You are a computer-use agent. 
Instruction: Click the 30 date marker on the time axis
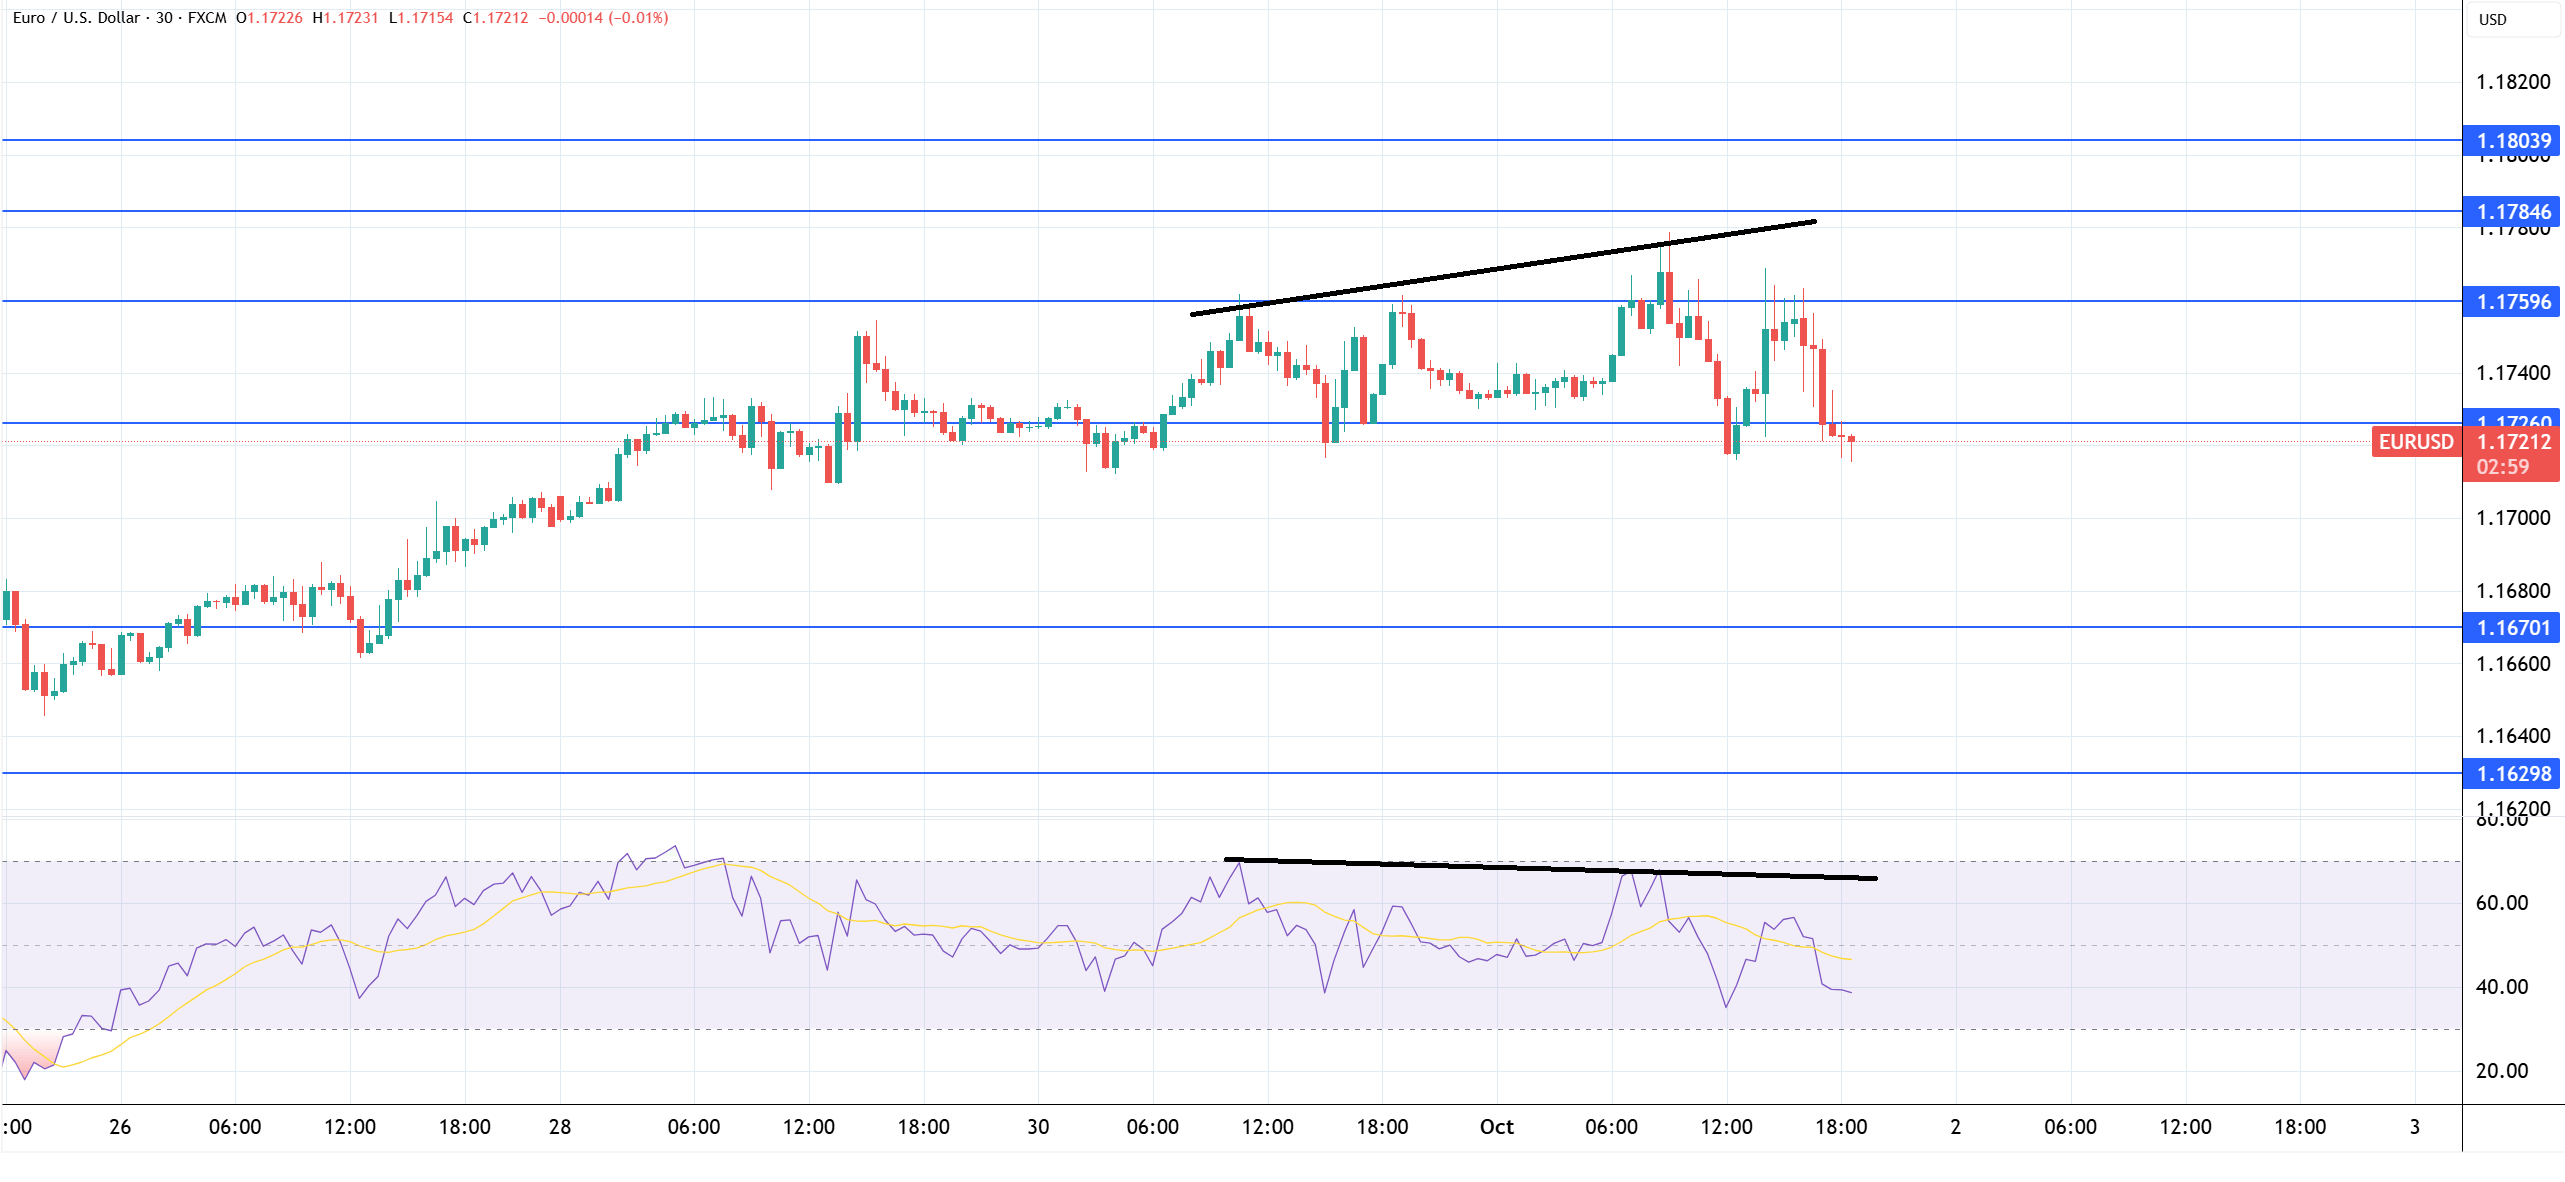coord(1038,1127)
